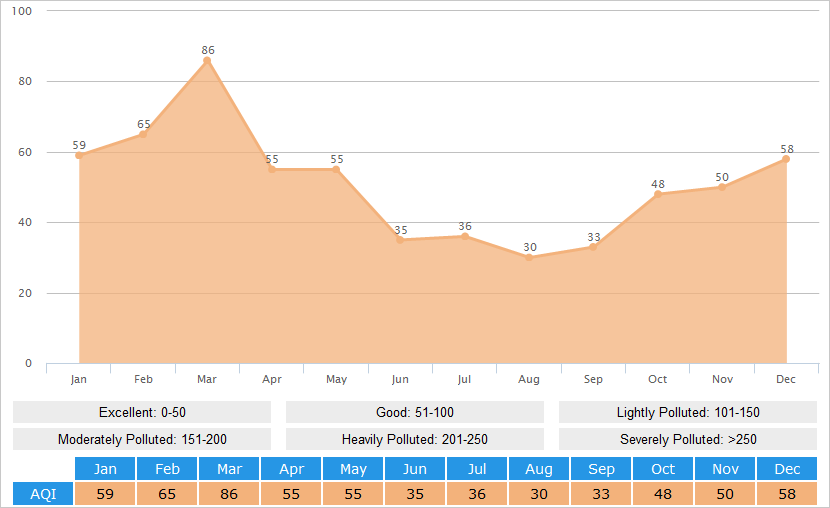Click the August data point labeled 30
830x508 pixels.
click(x=529, y=258)
